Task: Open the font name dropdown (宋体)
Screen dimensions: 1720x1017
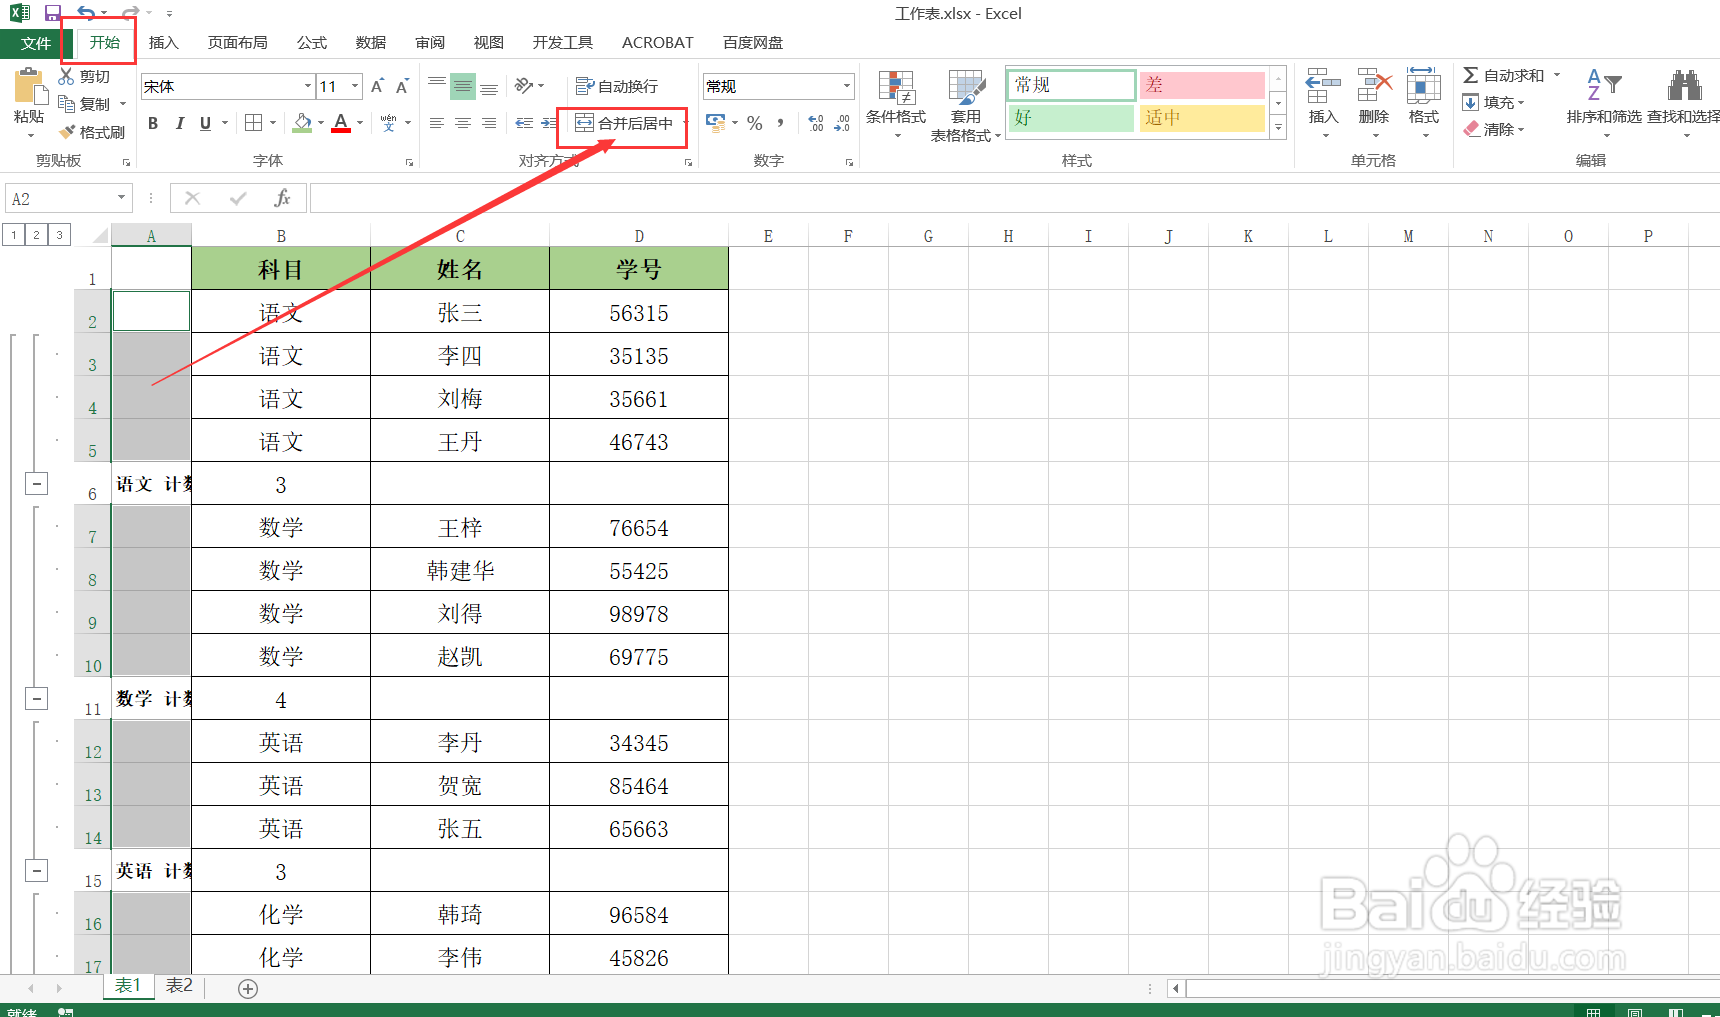Action: [308, 86]
